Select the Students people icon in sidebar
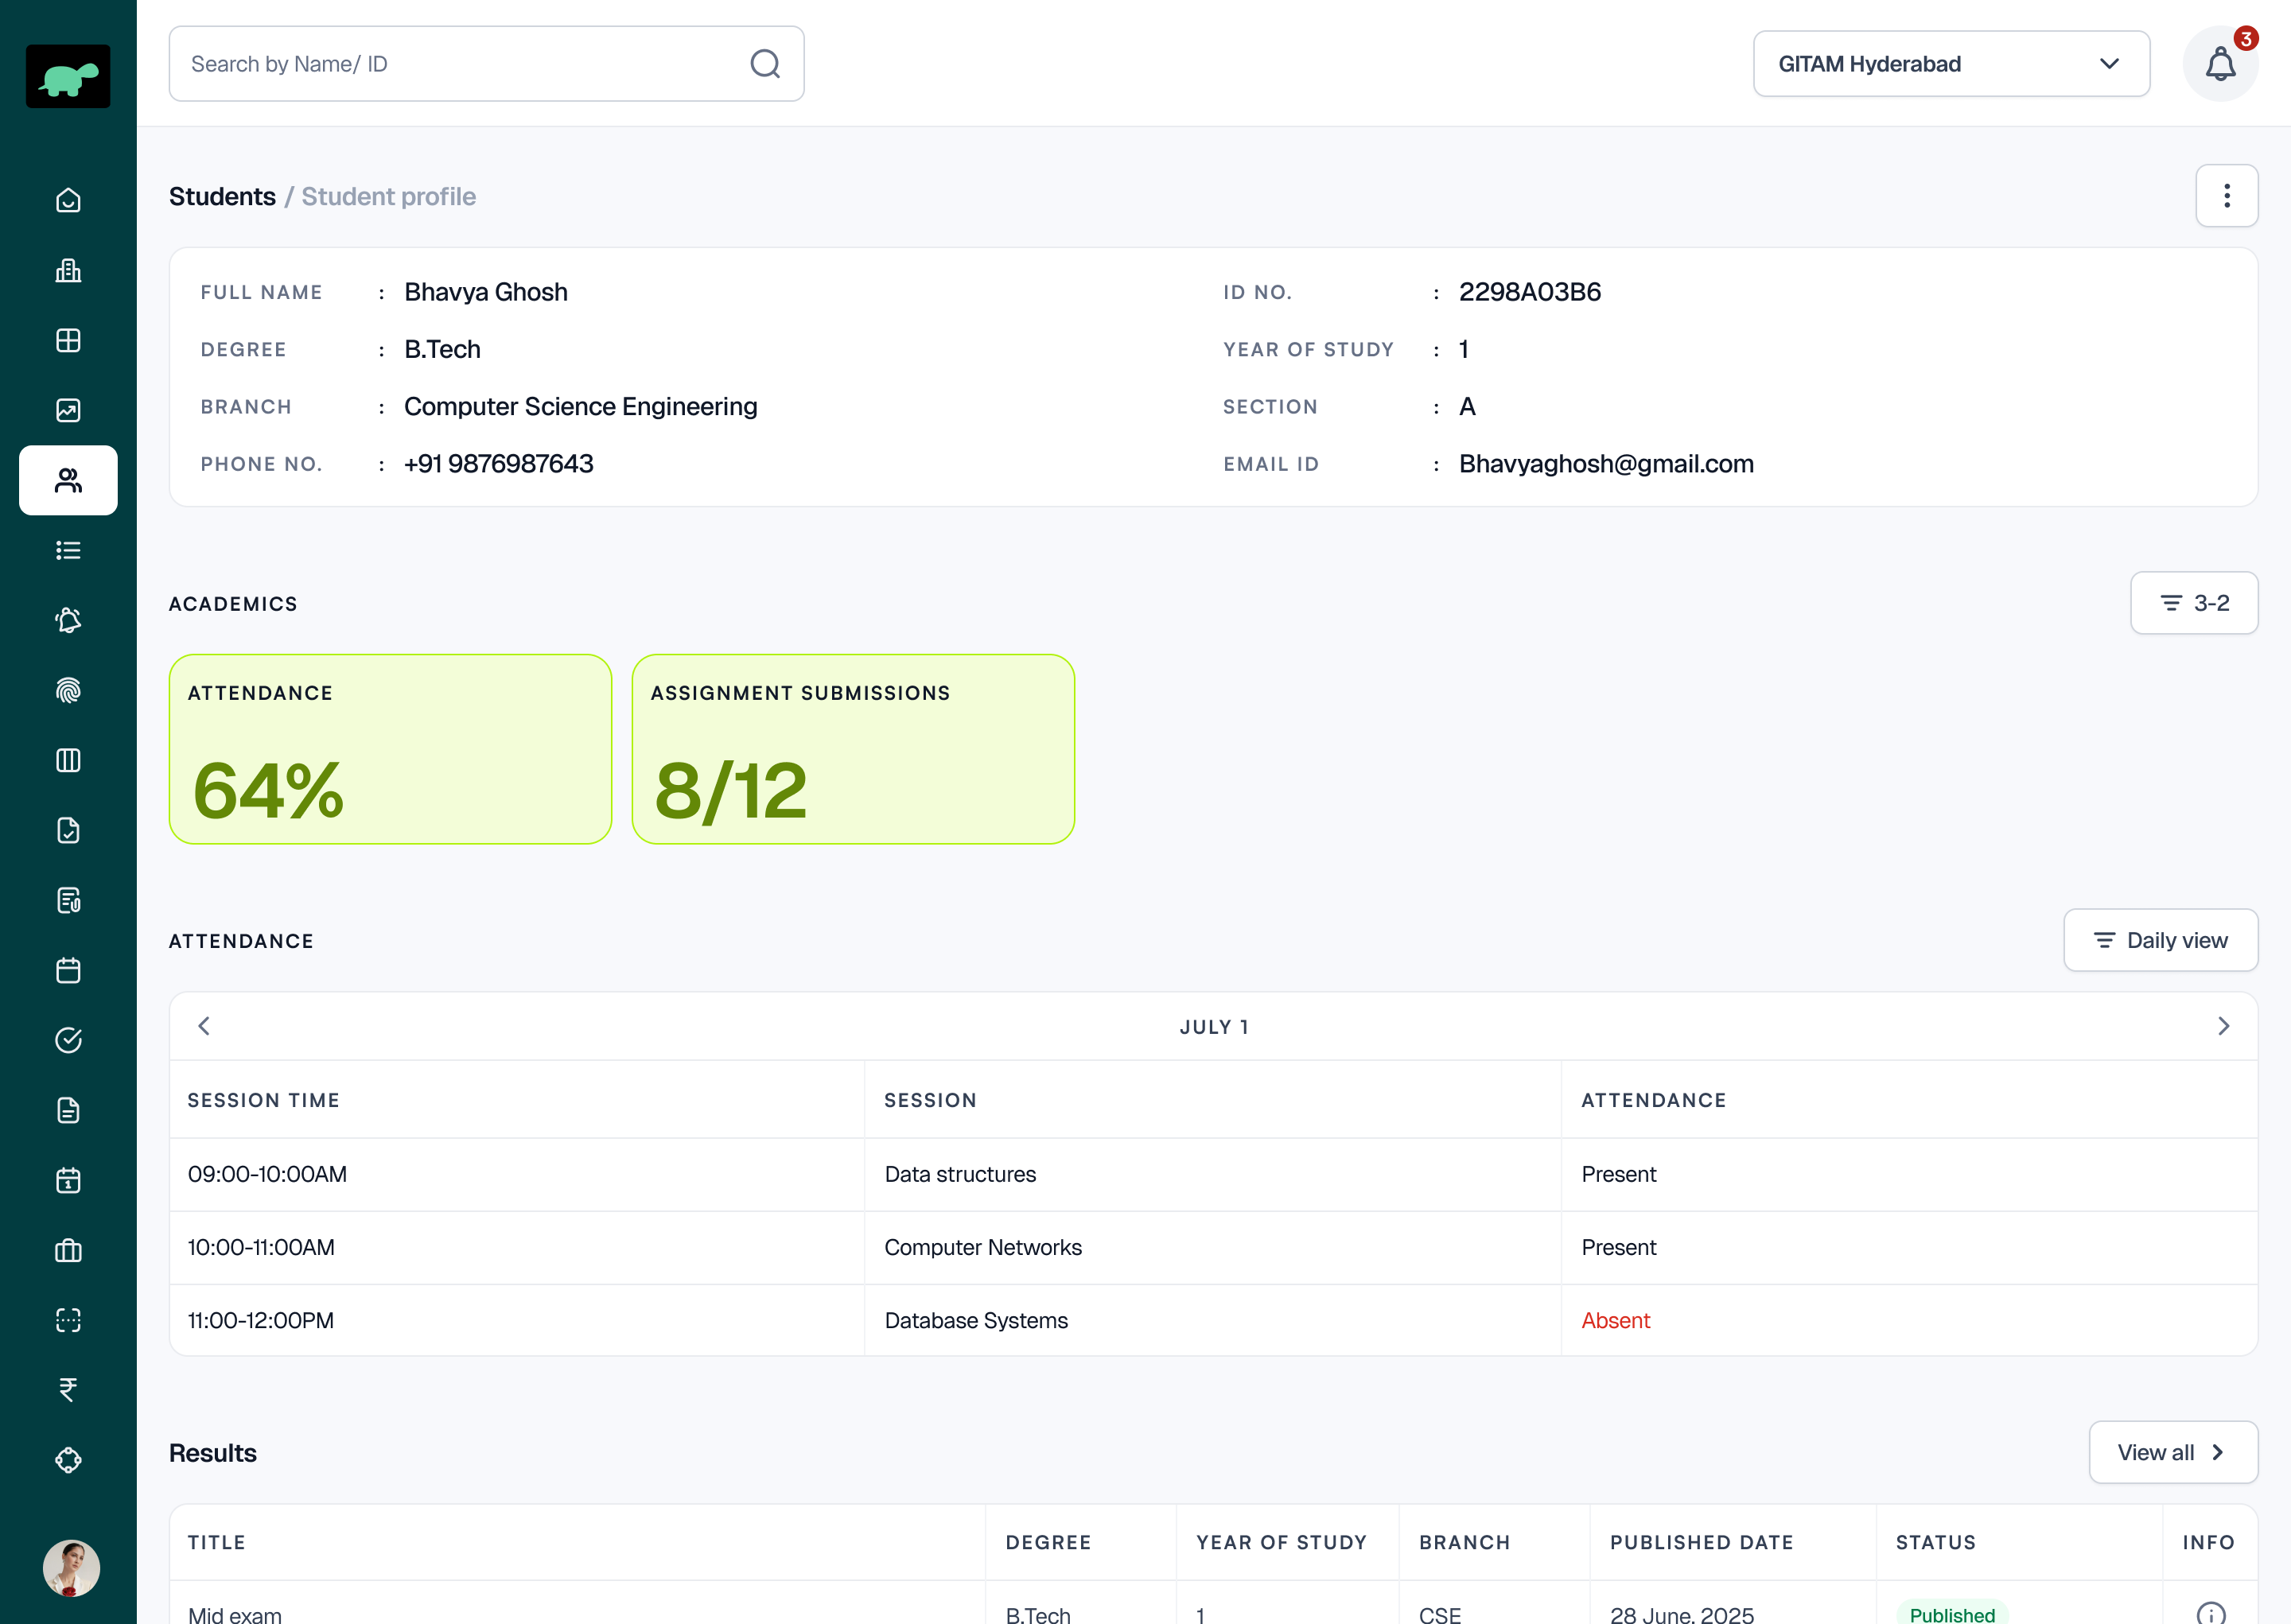This screenshot has height=1624, width=2291. [x=68, y=480]
